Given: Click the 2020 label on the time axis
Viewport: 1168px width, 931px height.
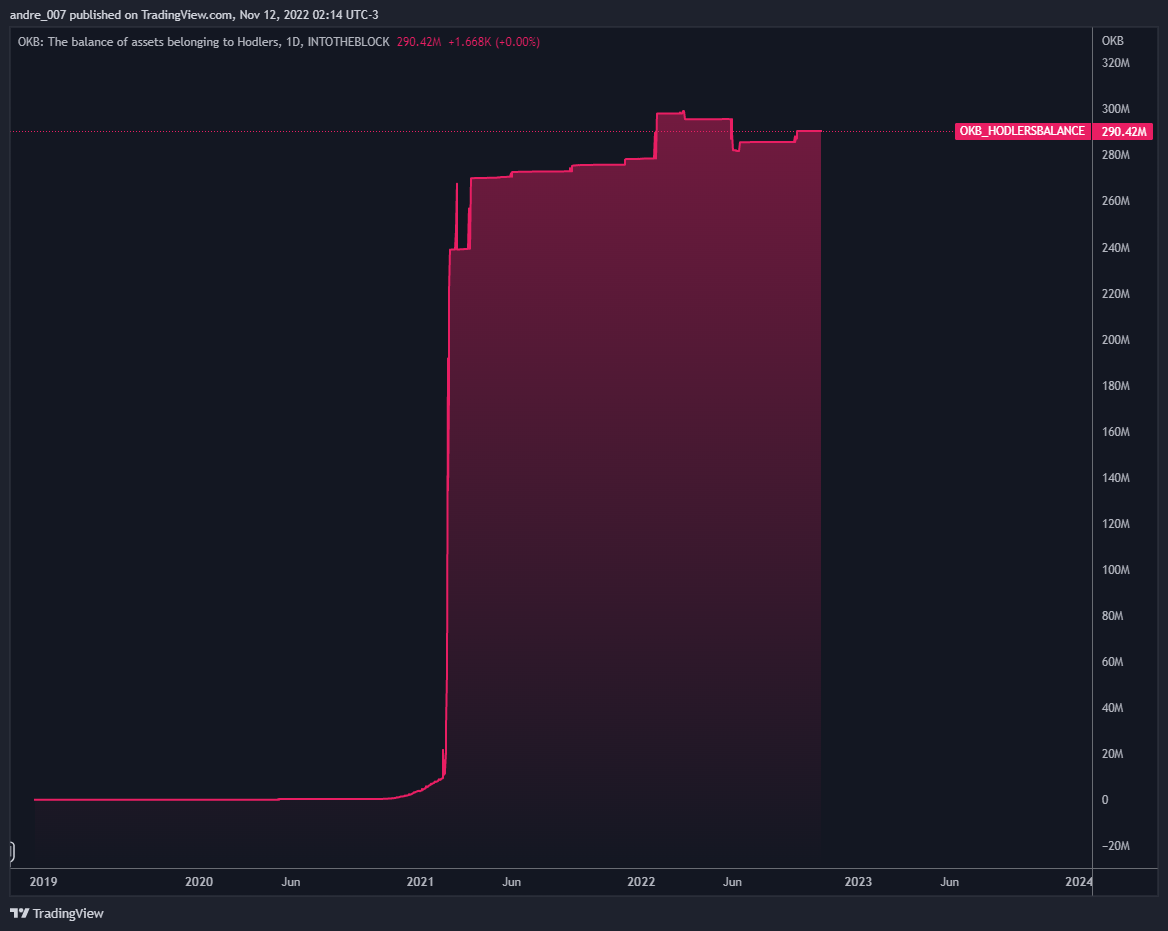Looking at the screenshot, I should click(199, 882).
